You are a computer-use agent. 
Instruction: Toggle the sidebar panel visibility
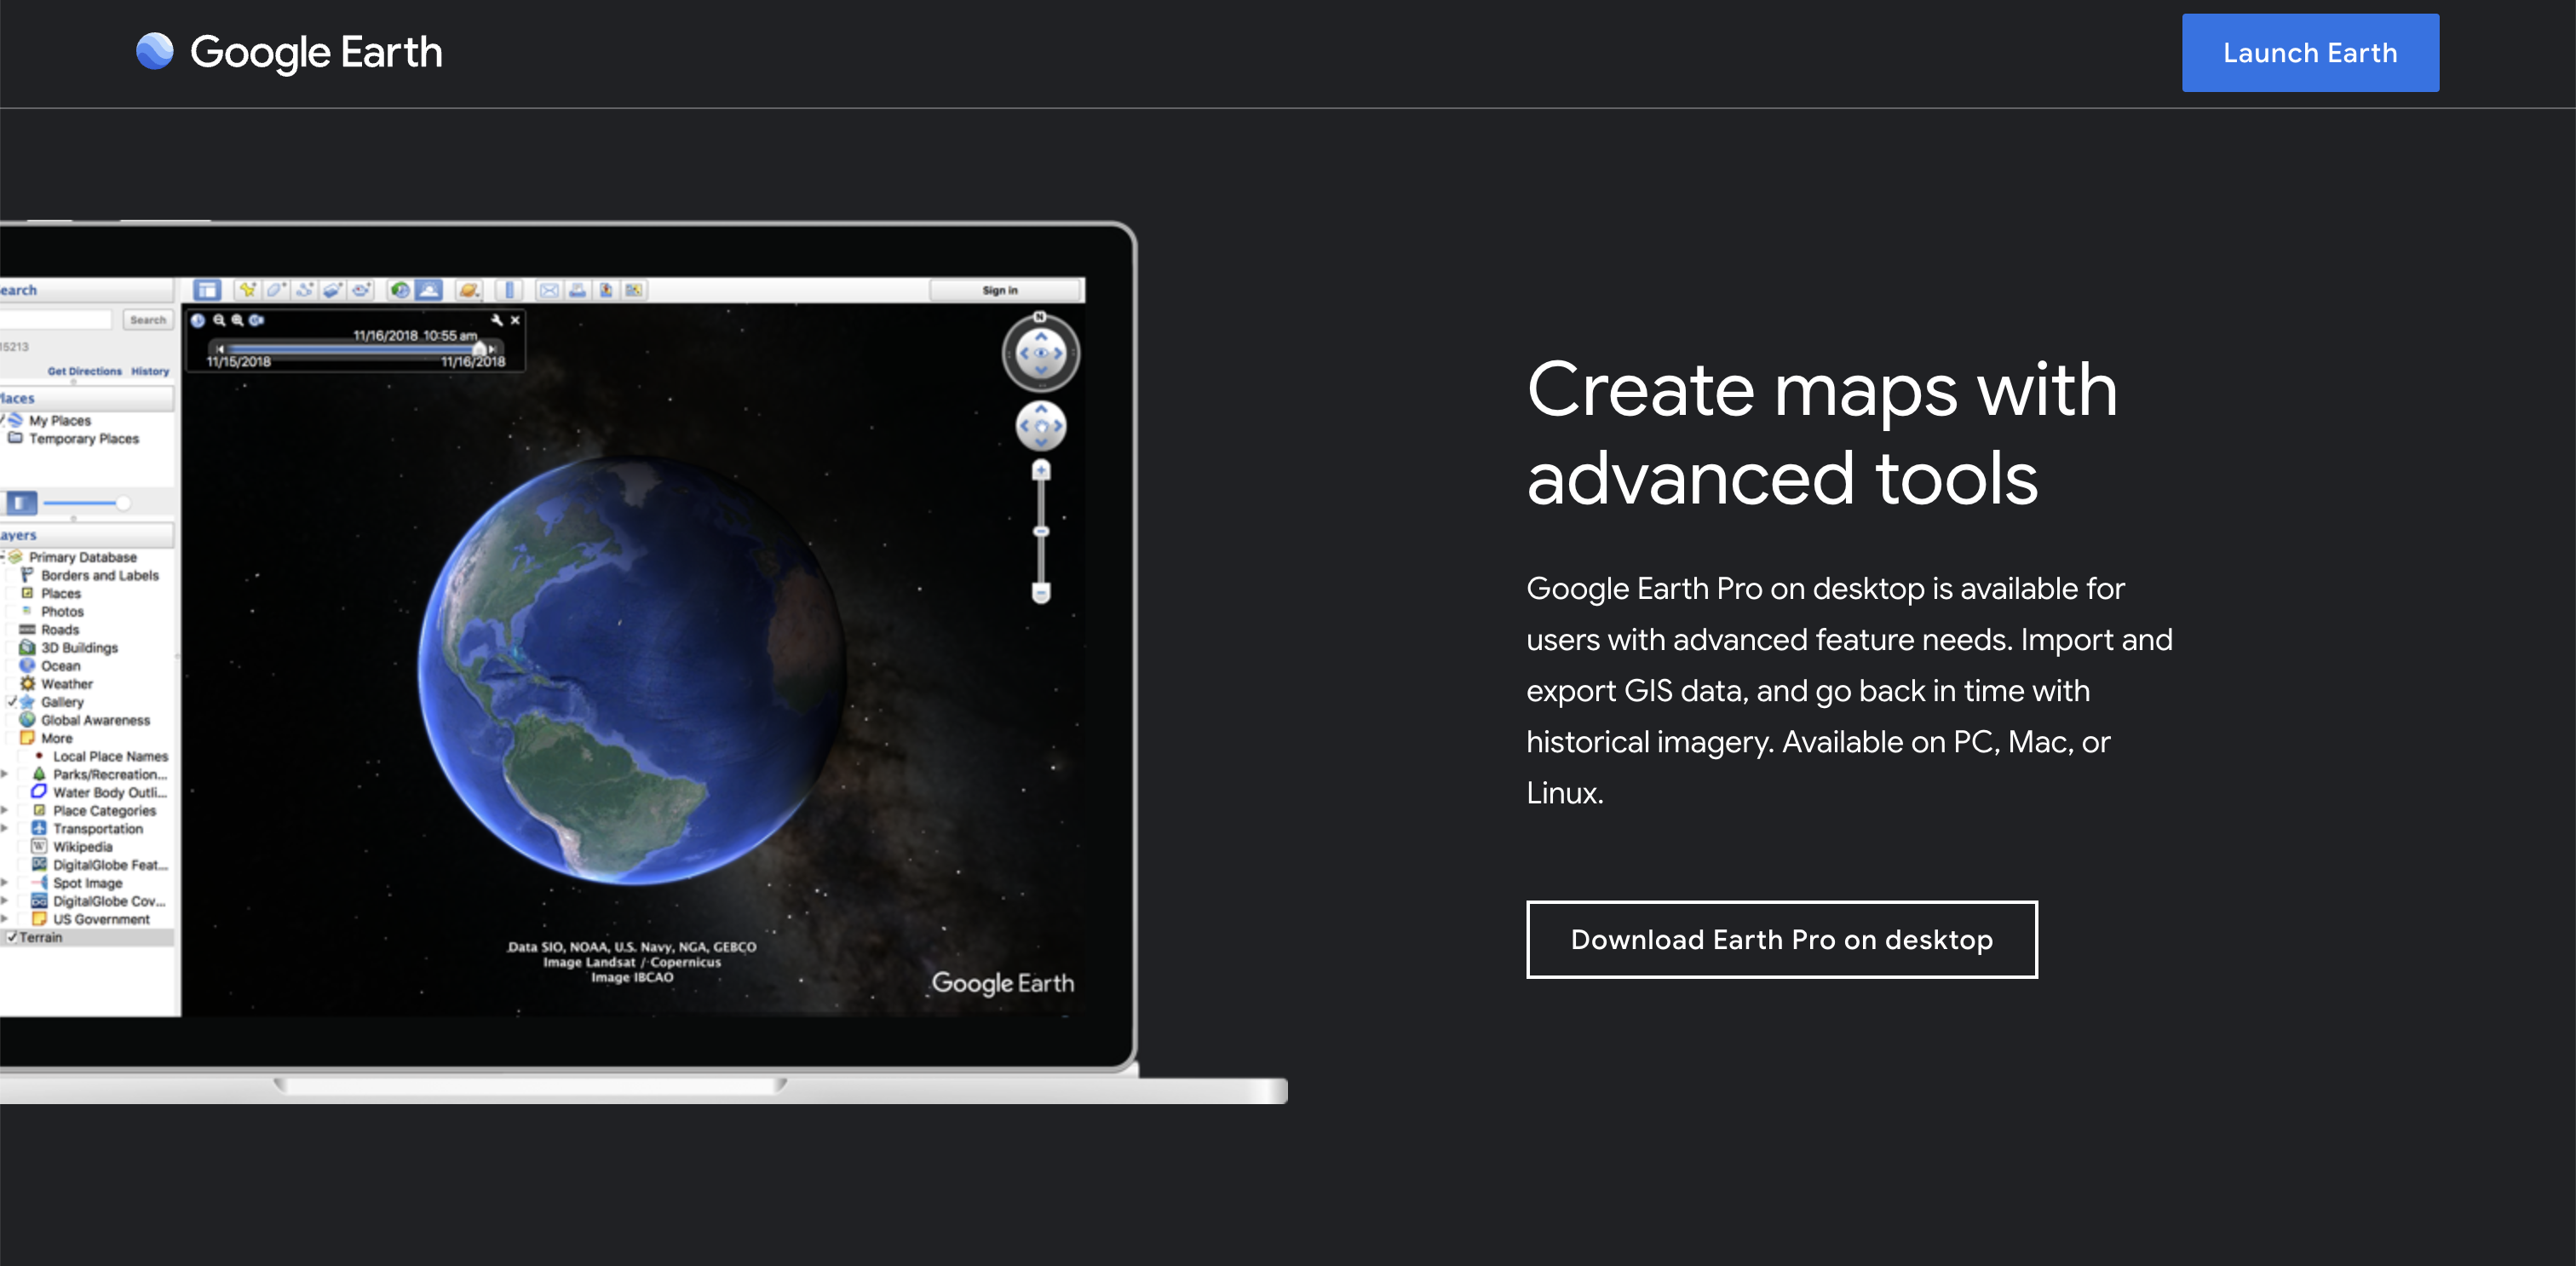coord(208,290)
